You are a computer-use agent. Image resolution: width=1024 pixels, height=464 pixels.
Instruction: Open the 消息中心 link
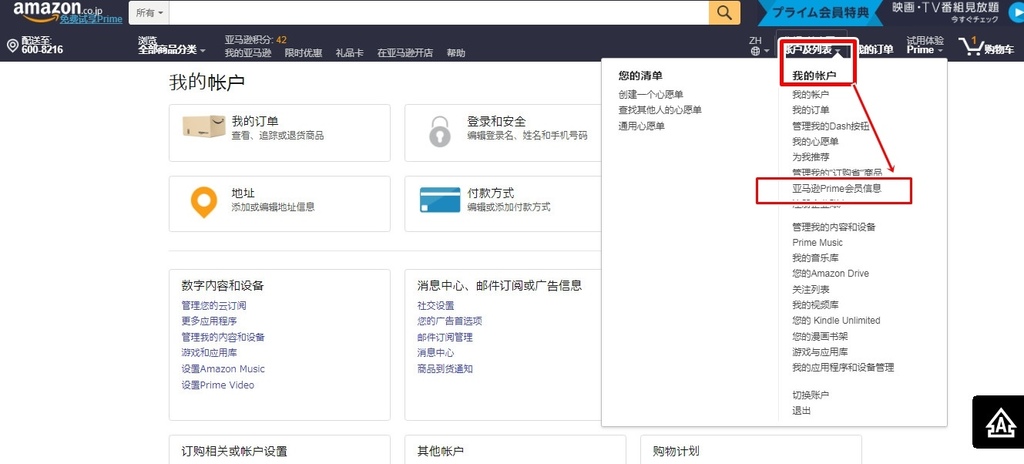click(x=436, y=353)
